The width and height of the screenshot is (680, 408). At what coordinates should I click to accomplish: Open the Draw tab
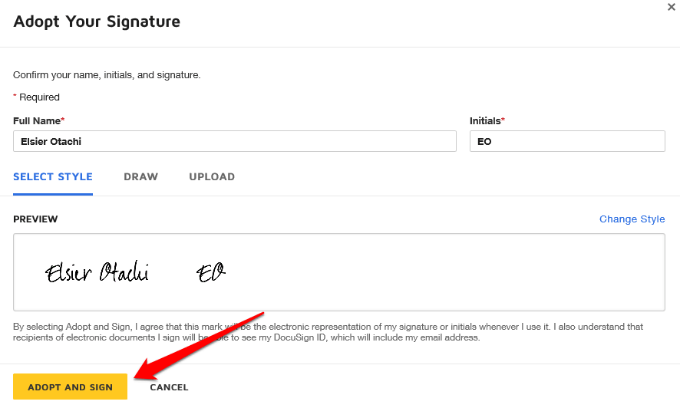141,177
